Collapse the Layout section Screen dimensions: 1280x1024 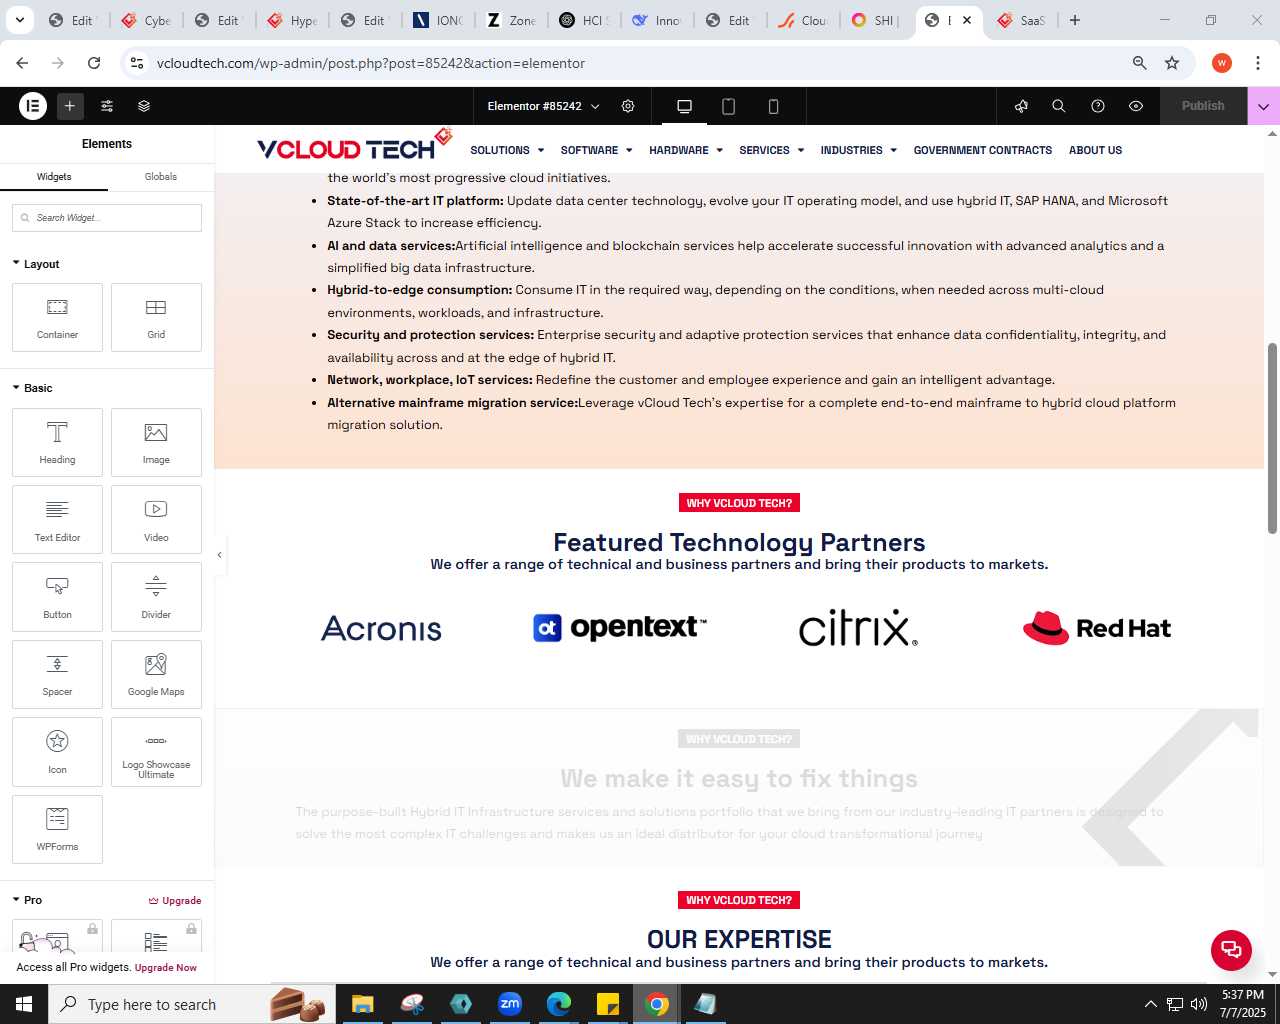coord(36,264)
